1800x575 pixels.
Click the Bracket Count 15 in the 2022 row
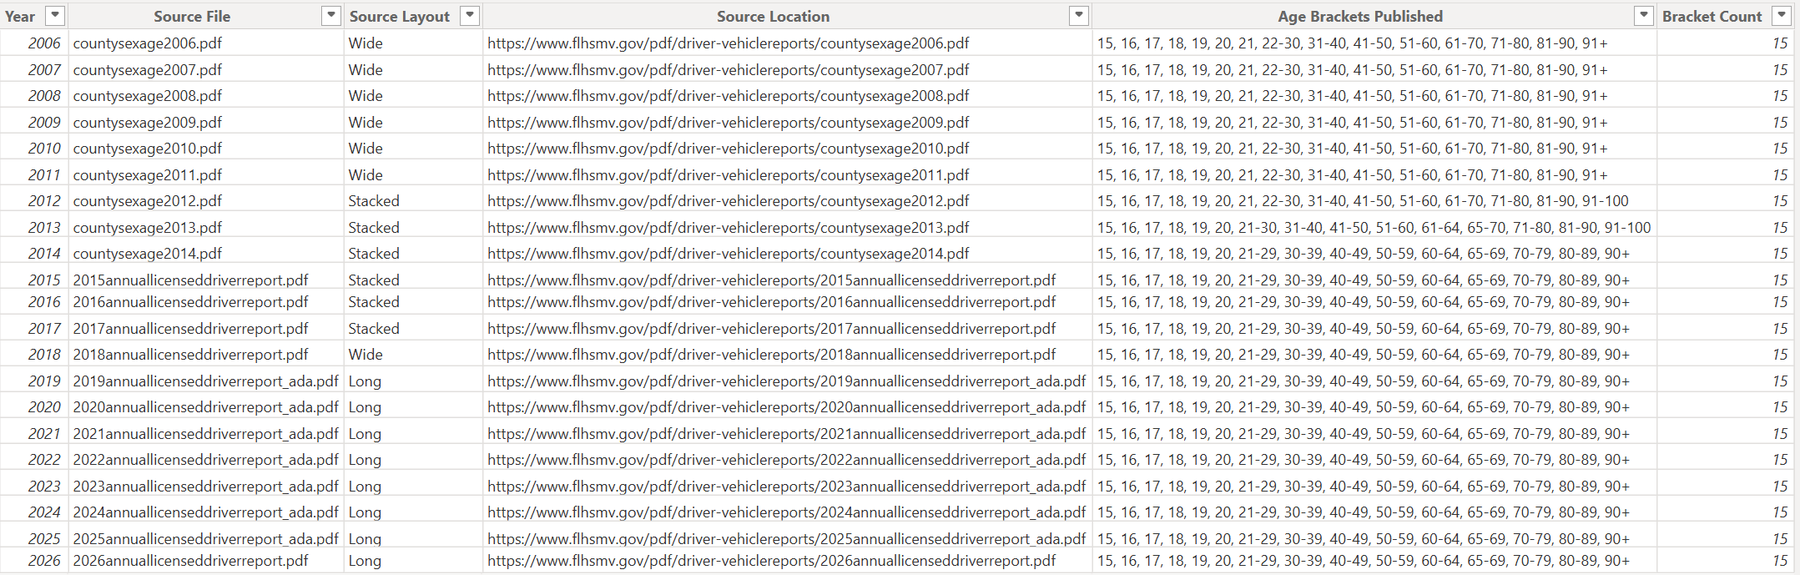(1779, 460)
